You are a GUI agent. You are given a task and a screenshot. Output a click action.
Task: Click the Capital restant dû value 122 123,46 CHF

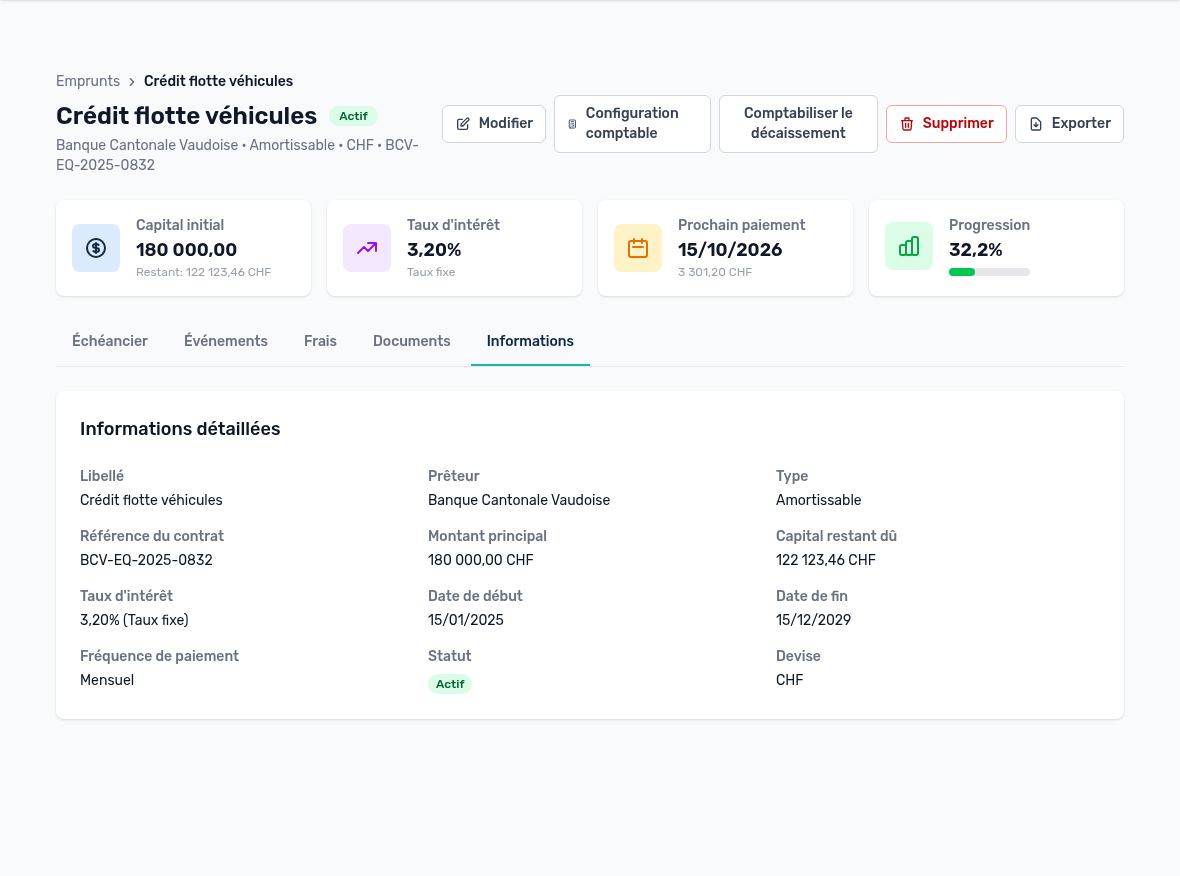coord(826,560)
